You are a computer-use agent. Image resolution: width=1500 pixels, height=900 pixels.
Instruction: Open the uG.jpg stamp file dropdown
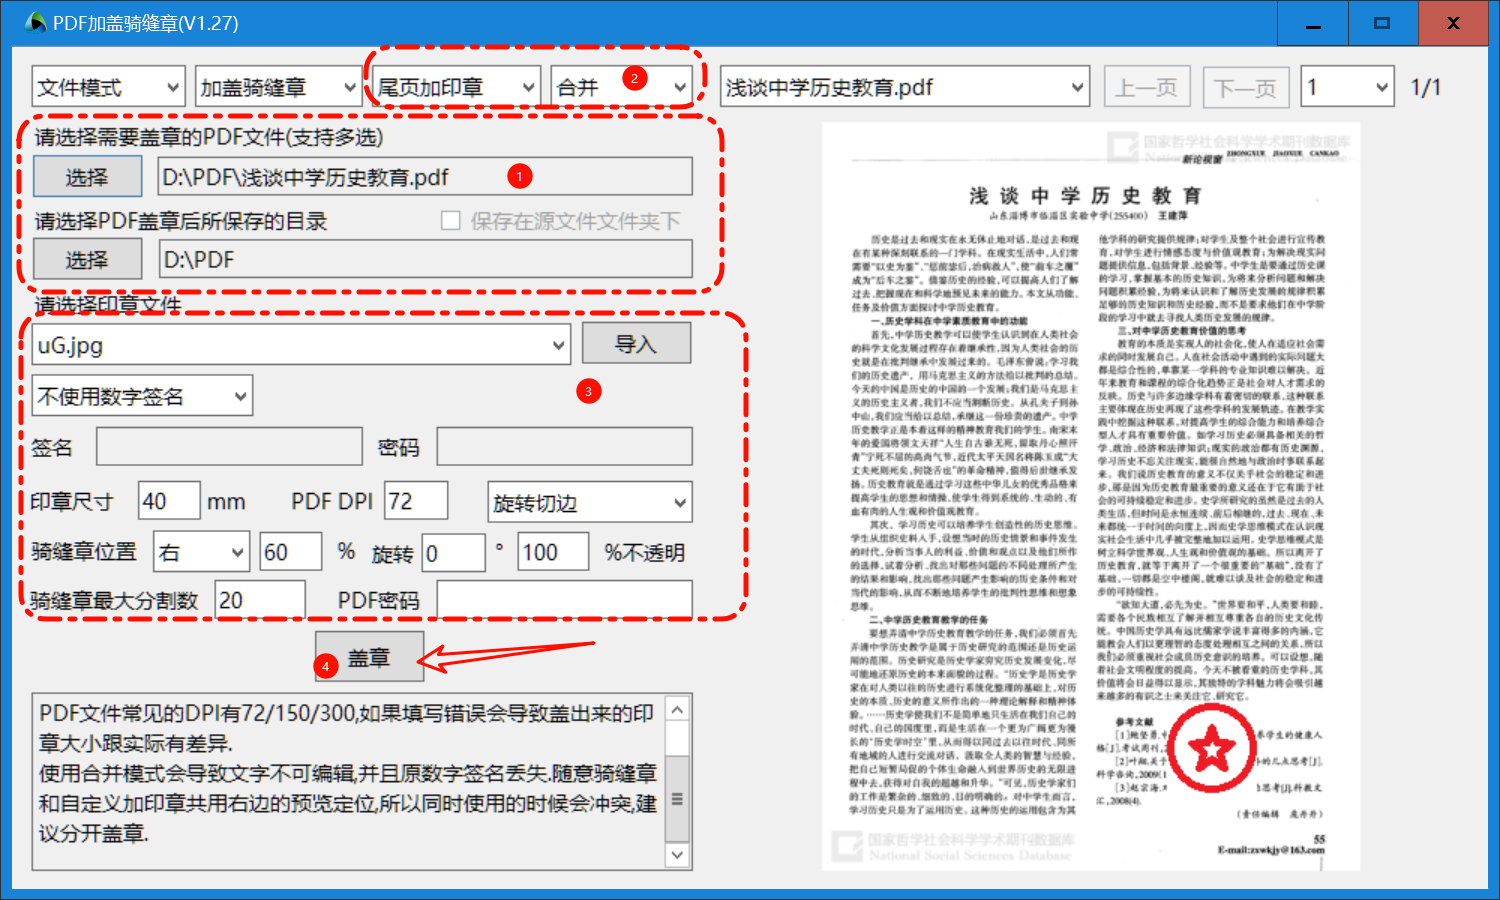301,345
